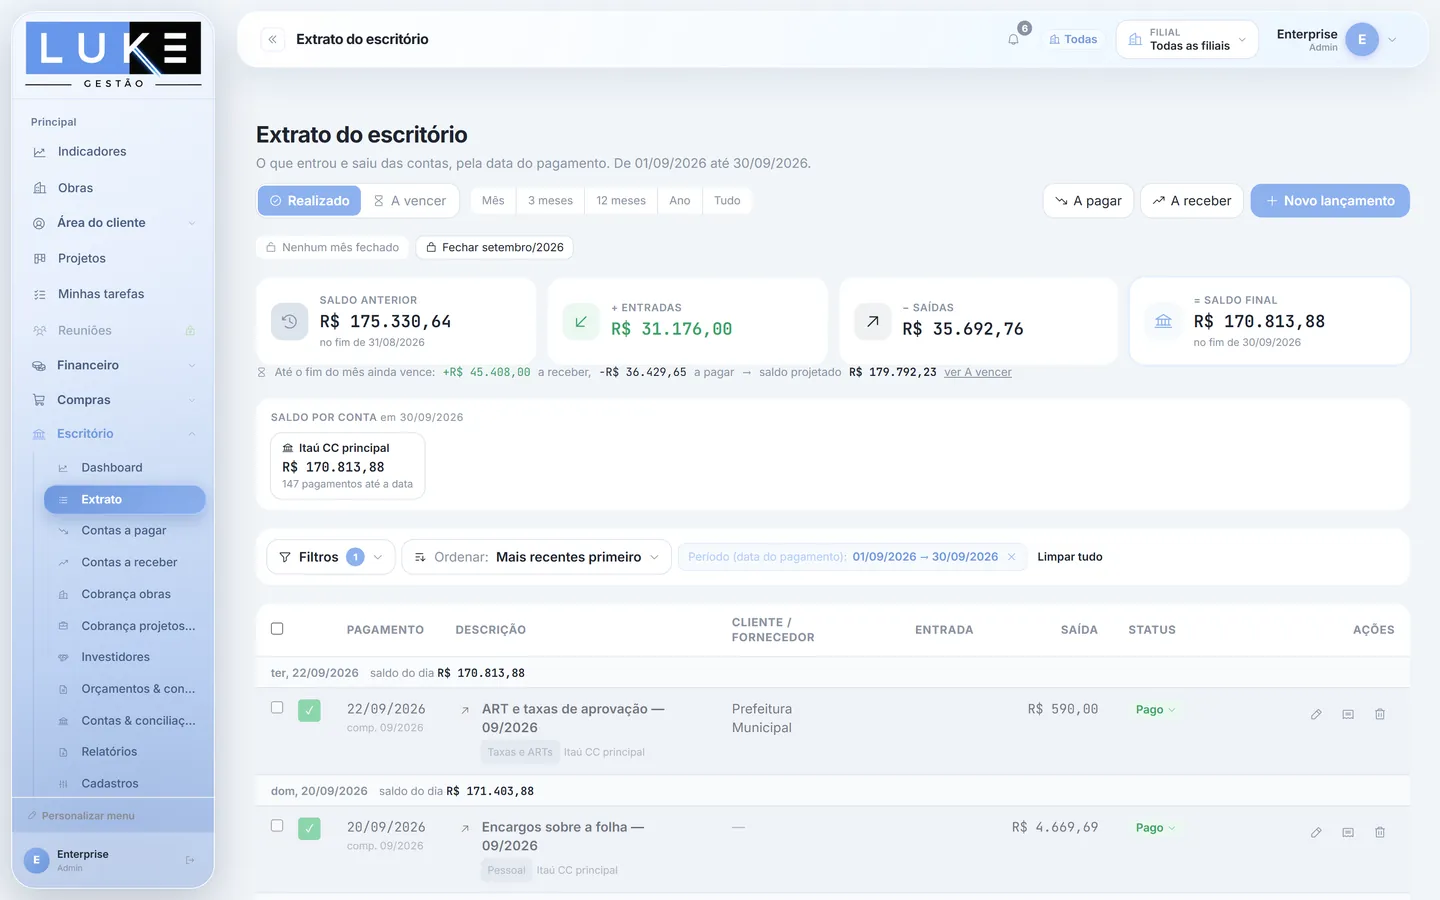Check the Encargos sobre a folha row checkbox

(x=277, y=826)
